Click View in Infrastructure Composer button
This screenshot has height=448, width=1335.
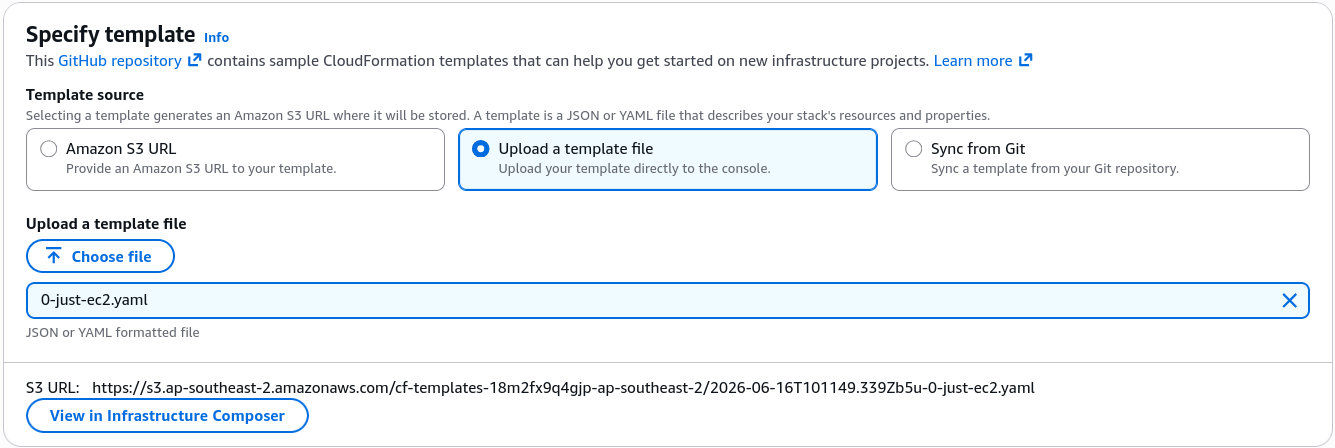(x=167, y=416)
